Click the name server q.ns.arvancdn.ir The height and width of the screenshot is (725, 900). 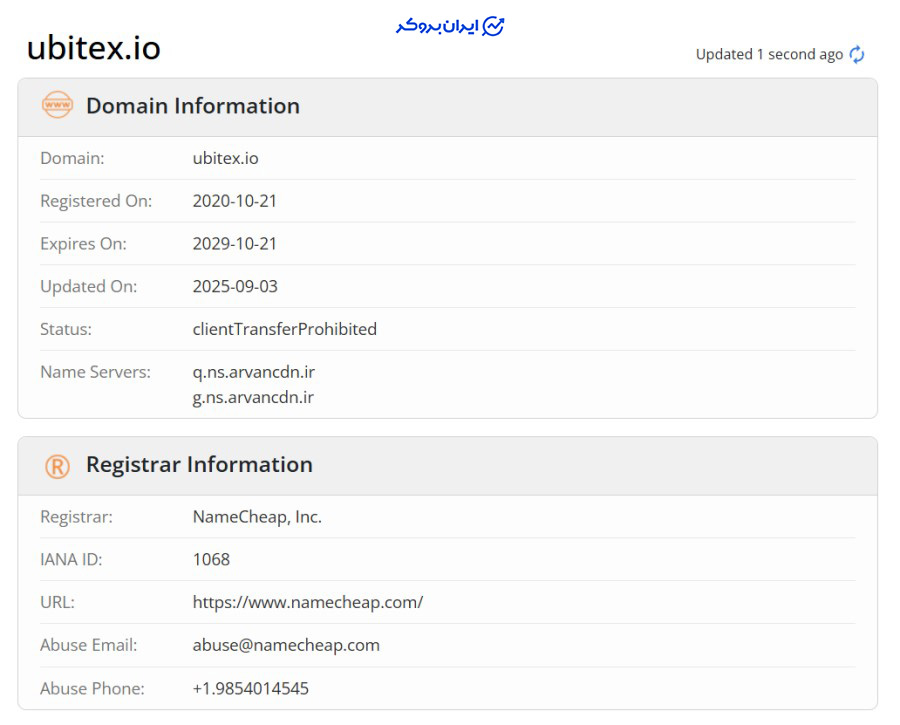click(x=256, y=371)
